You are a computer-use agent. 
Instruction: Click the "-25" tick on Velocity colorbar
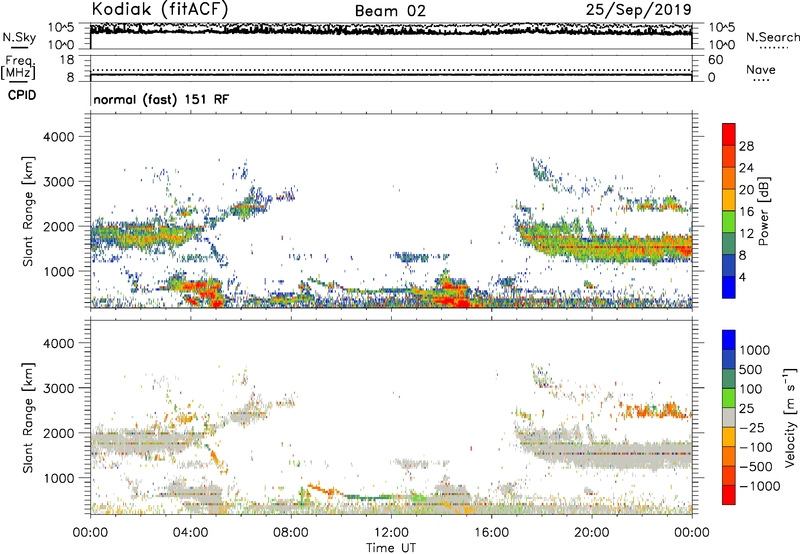click(x=752, y=428)
